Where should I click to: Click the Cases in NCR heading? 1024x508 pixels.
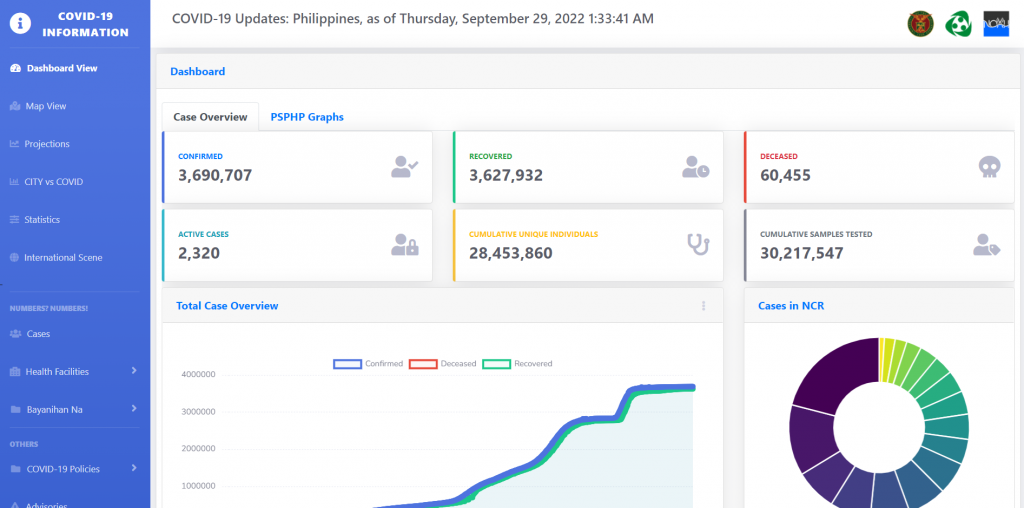(x=791, y=306)
